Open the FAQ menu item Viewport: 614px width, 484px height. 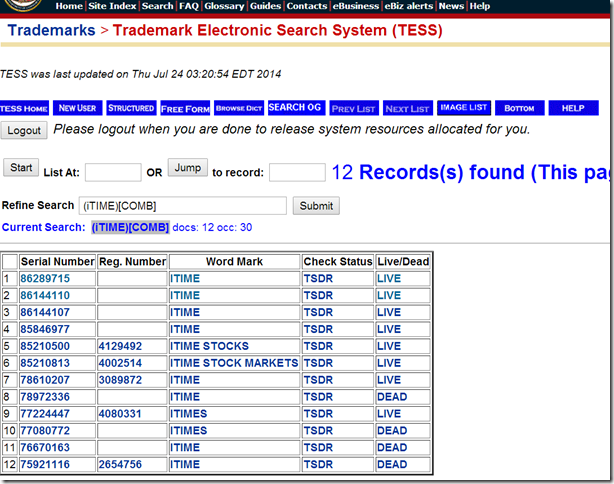[x=189, y=6]
